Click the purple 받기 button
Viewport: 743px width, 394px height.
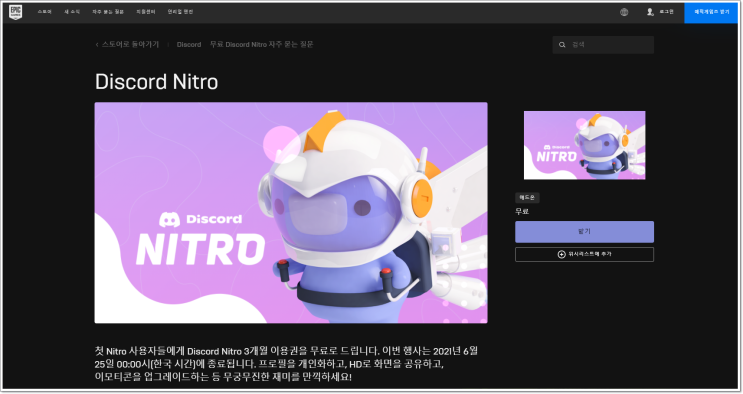coord(584,232)
